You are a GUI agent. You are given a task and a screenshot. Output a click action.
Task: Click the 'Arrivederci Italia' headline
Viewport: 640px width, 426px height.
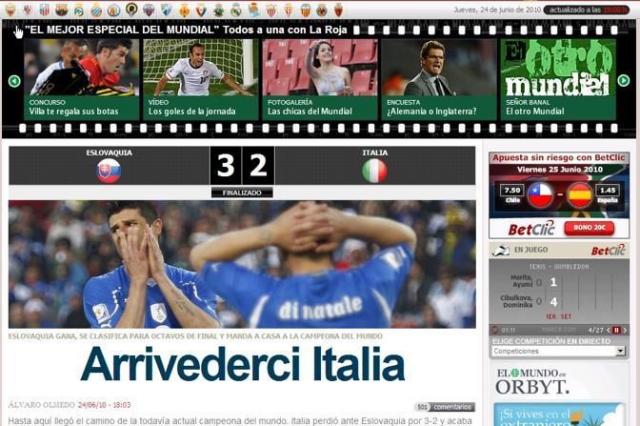[x=243, y=365]
